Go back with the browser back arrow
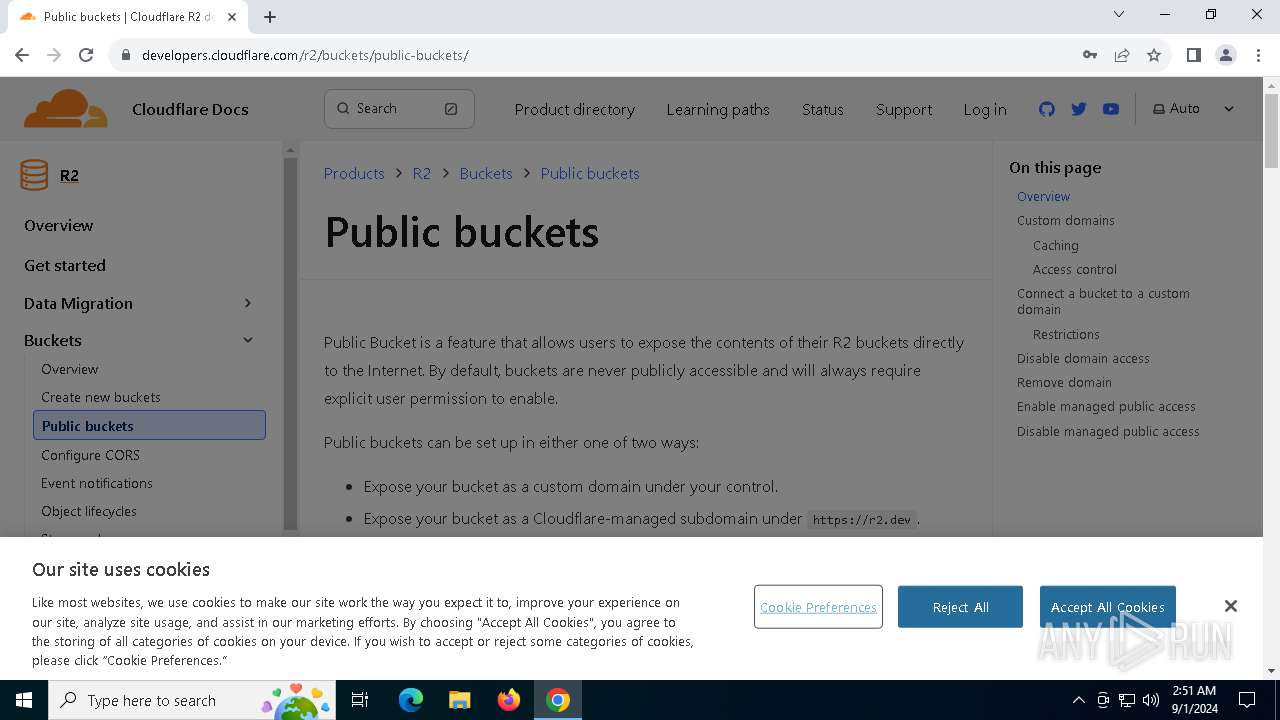The width and height of the screenshot is (1280, 720). [x=22, y=55]
